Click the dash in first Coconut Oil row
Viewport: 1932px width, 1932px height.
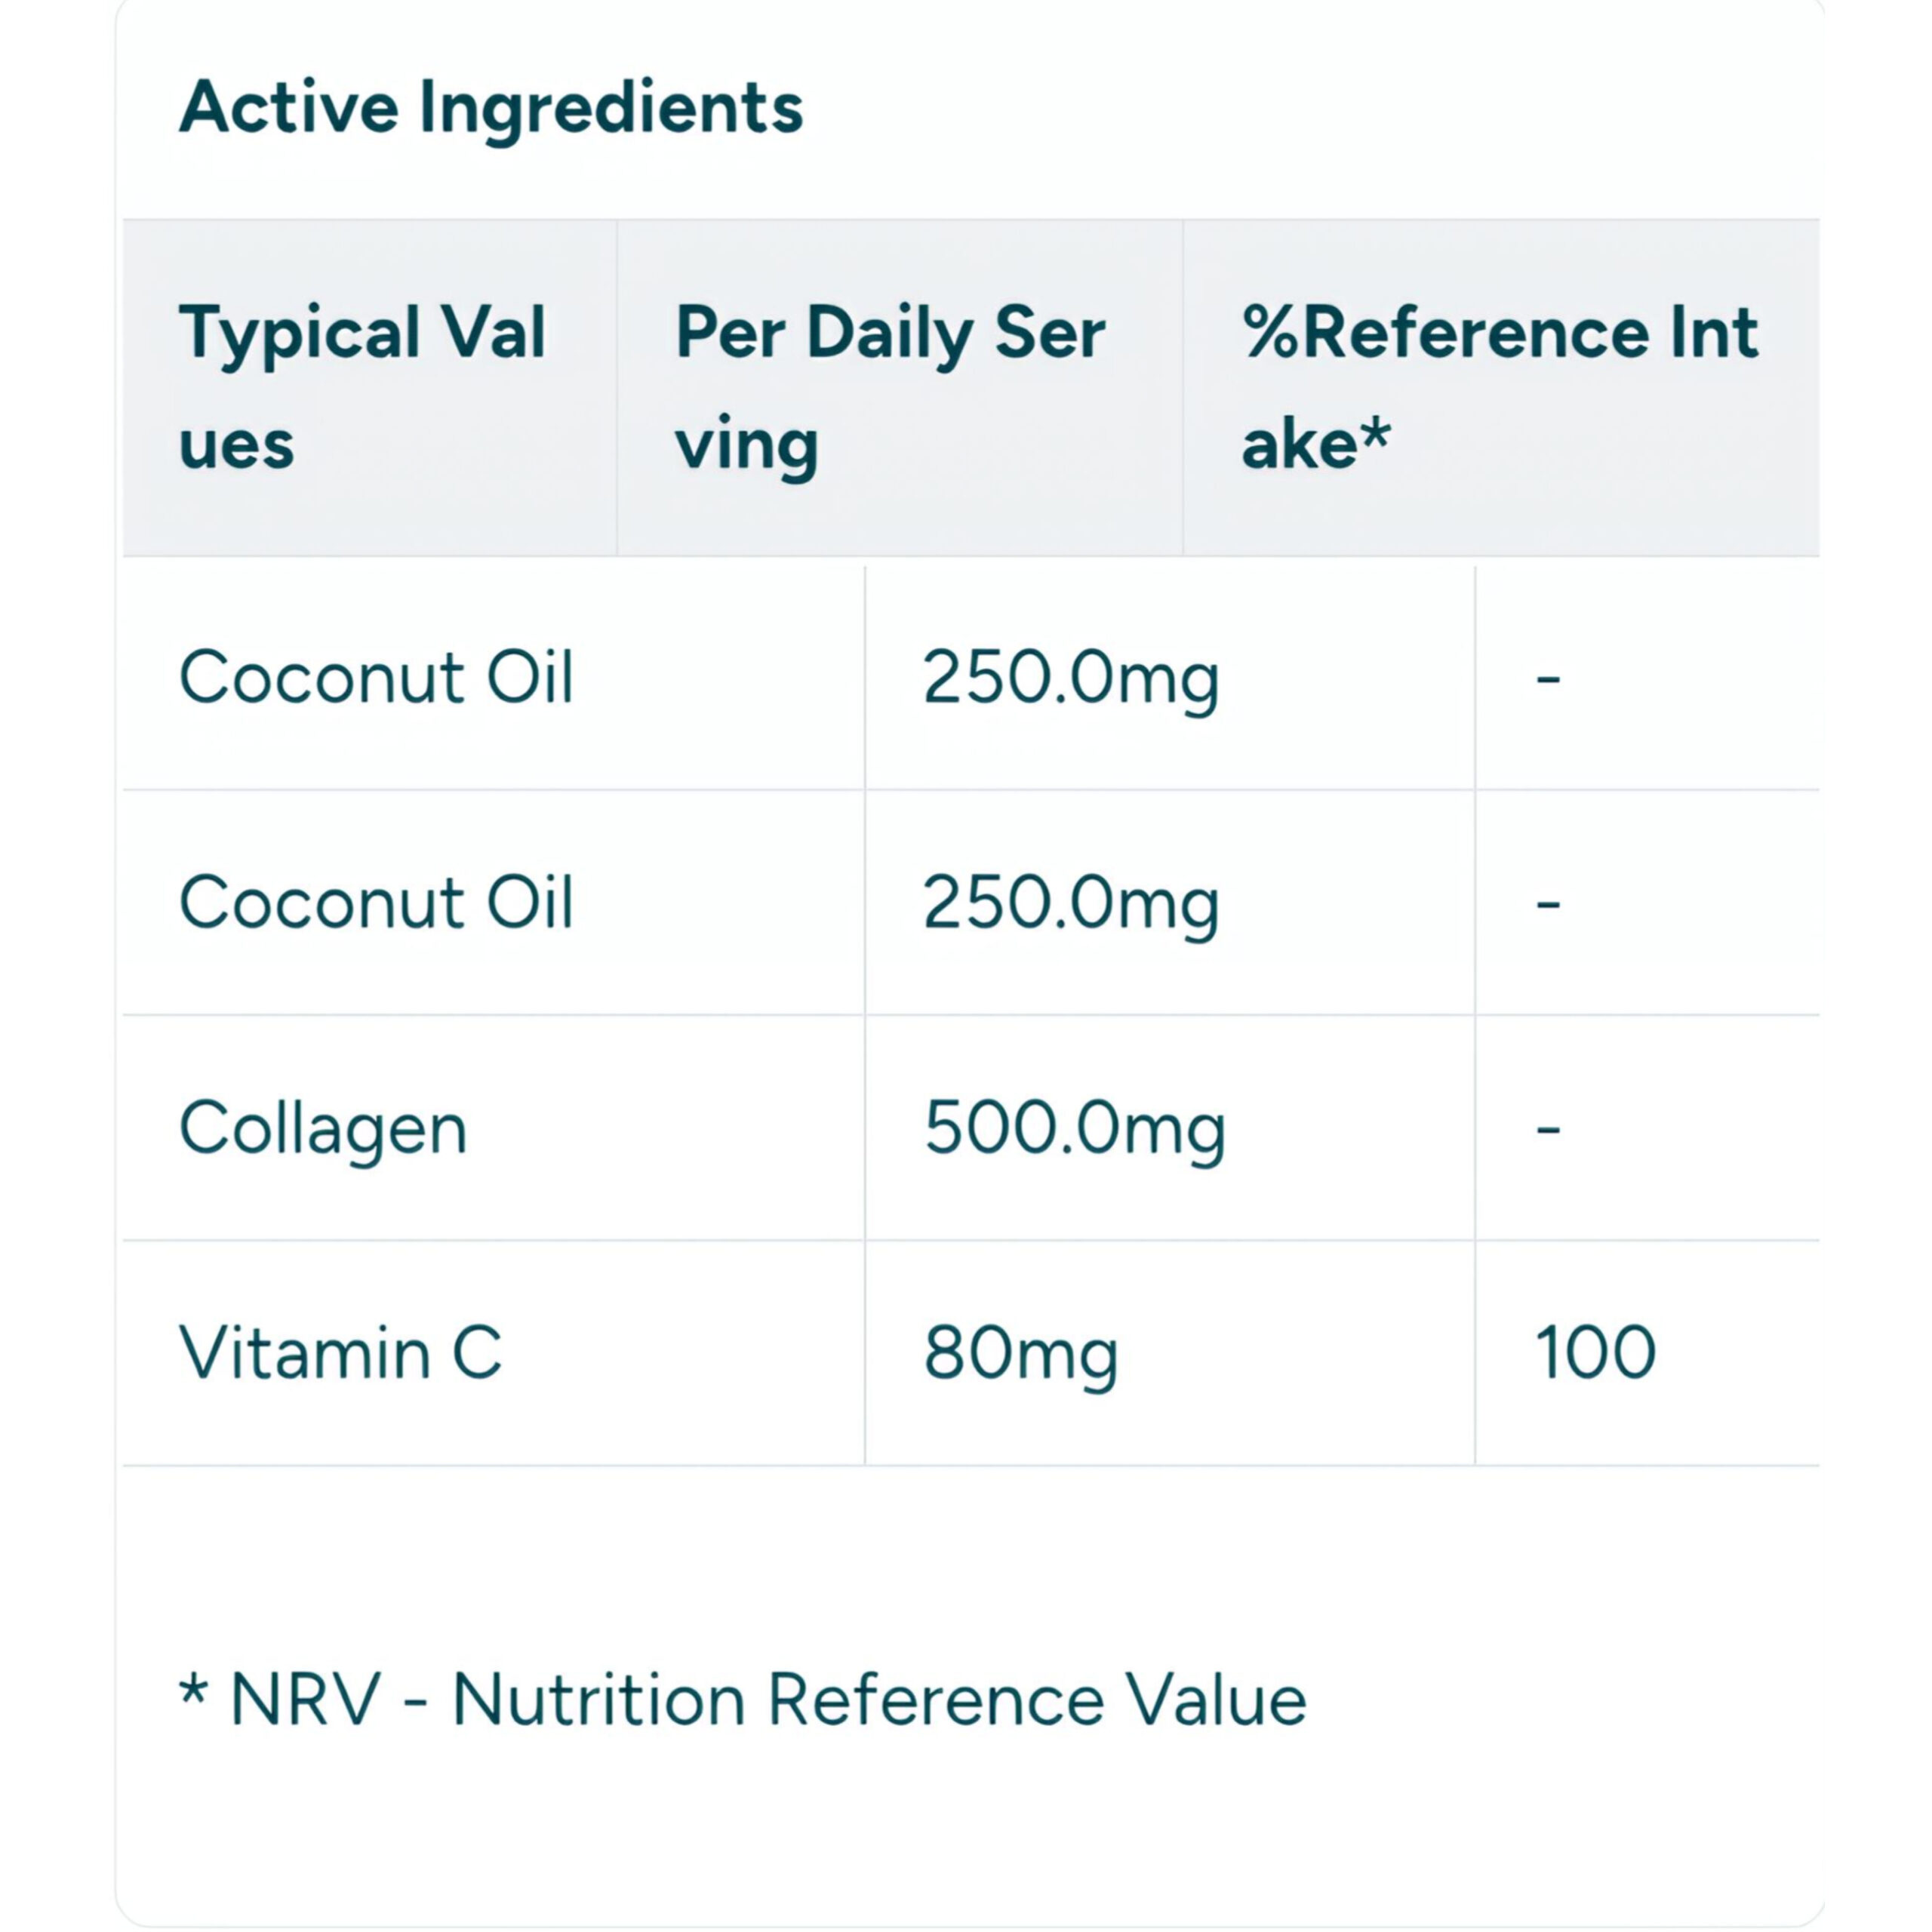point(1548,679)
